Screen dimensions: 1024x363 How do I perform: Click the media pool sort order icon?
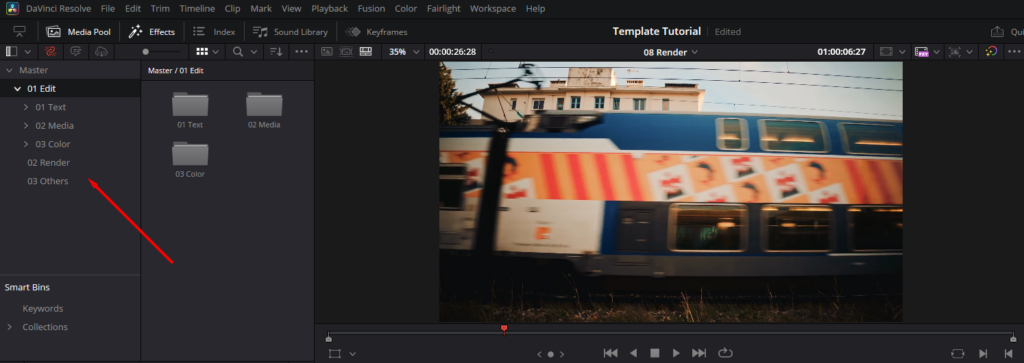pyautogui.click(x=277, y=51)
